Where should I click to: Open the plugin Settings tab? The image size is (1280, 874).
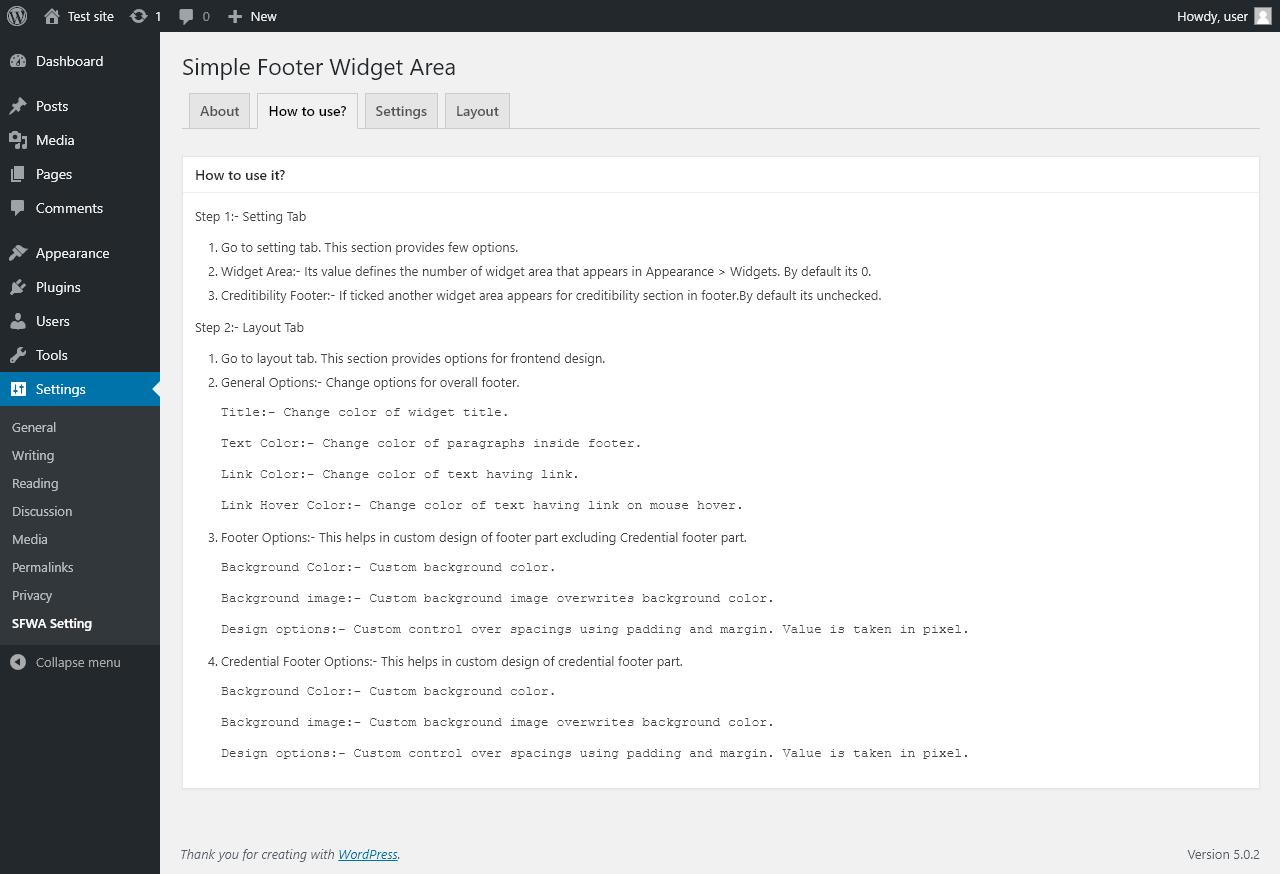pos(401,111)
